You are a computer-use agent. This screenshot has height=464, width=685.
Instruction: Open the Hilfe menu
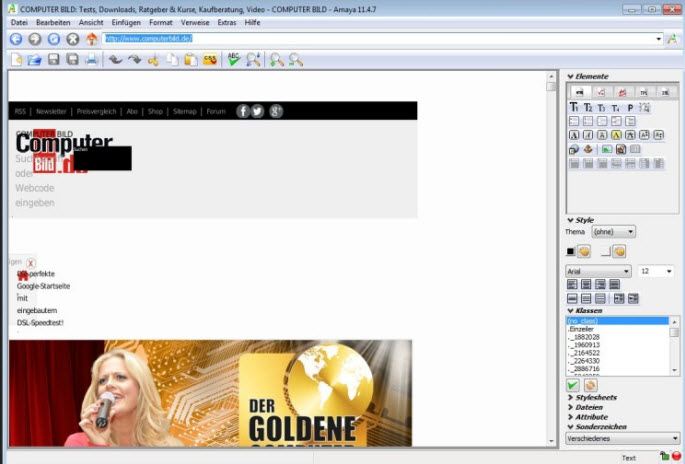[253, 22]
